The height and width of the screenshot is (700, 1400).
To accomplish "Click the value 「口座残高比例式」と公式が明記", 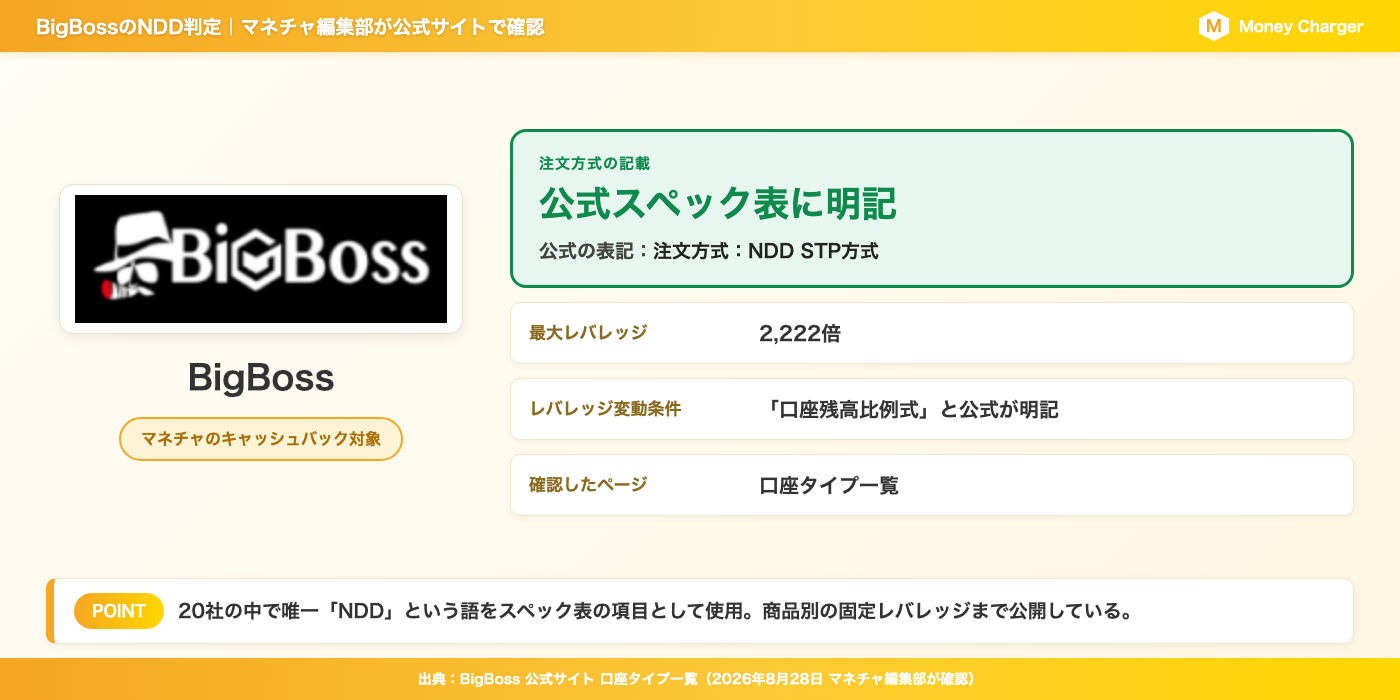I will coord(909,410).
